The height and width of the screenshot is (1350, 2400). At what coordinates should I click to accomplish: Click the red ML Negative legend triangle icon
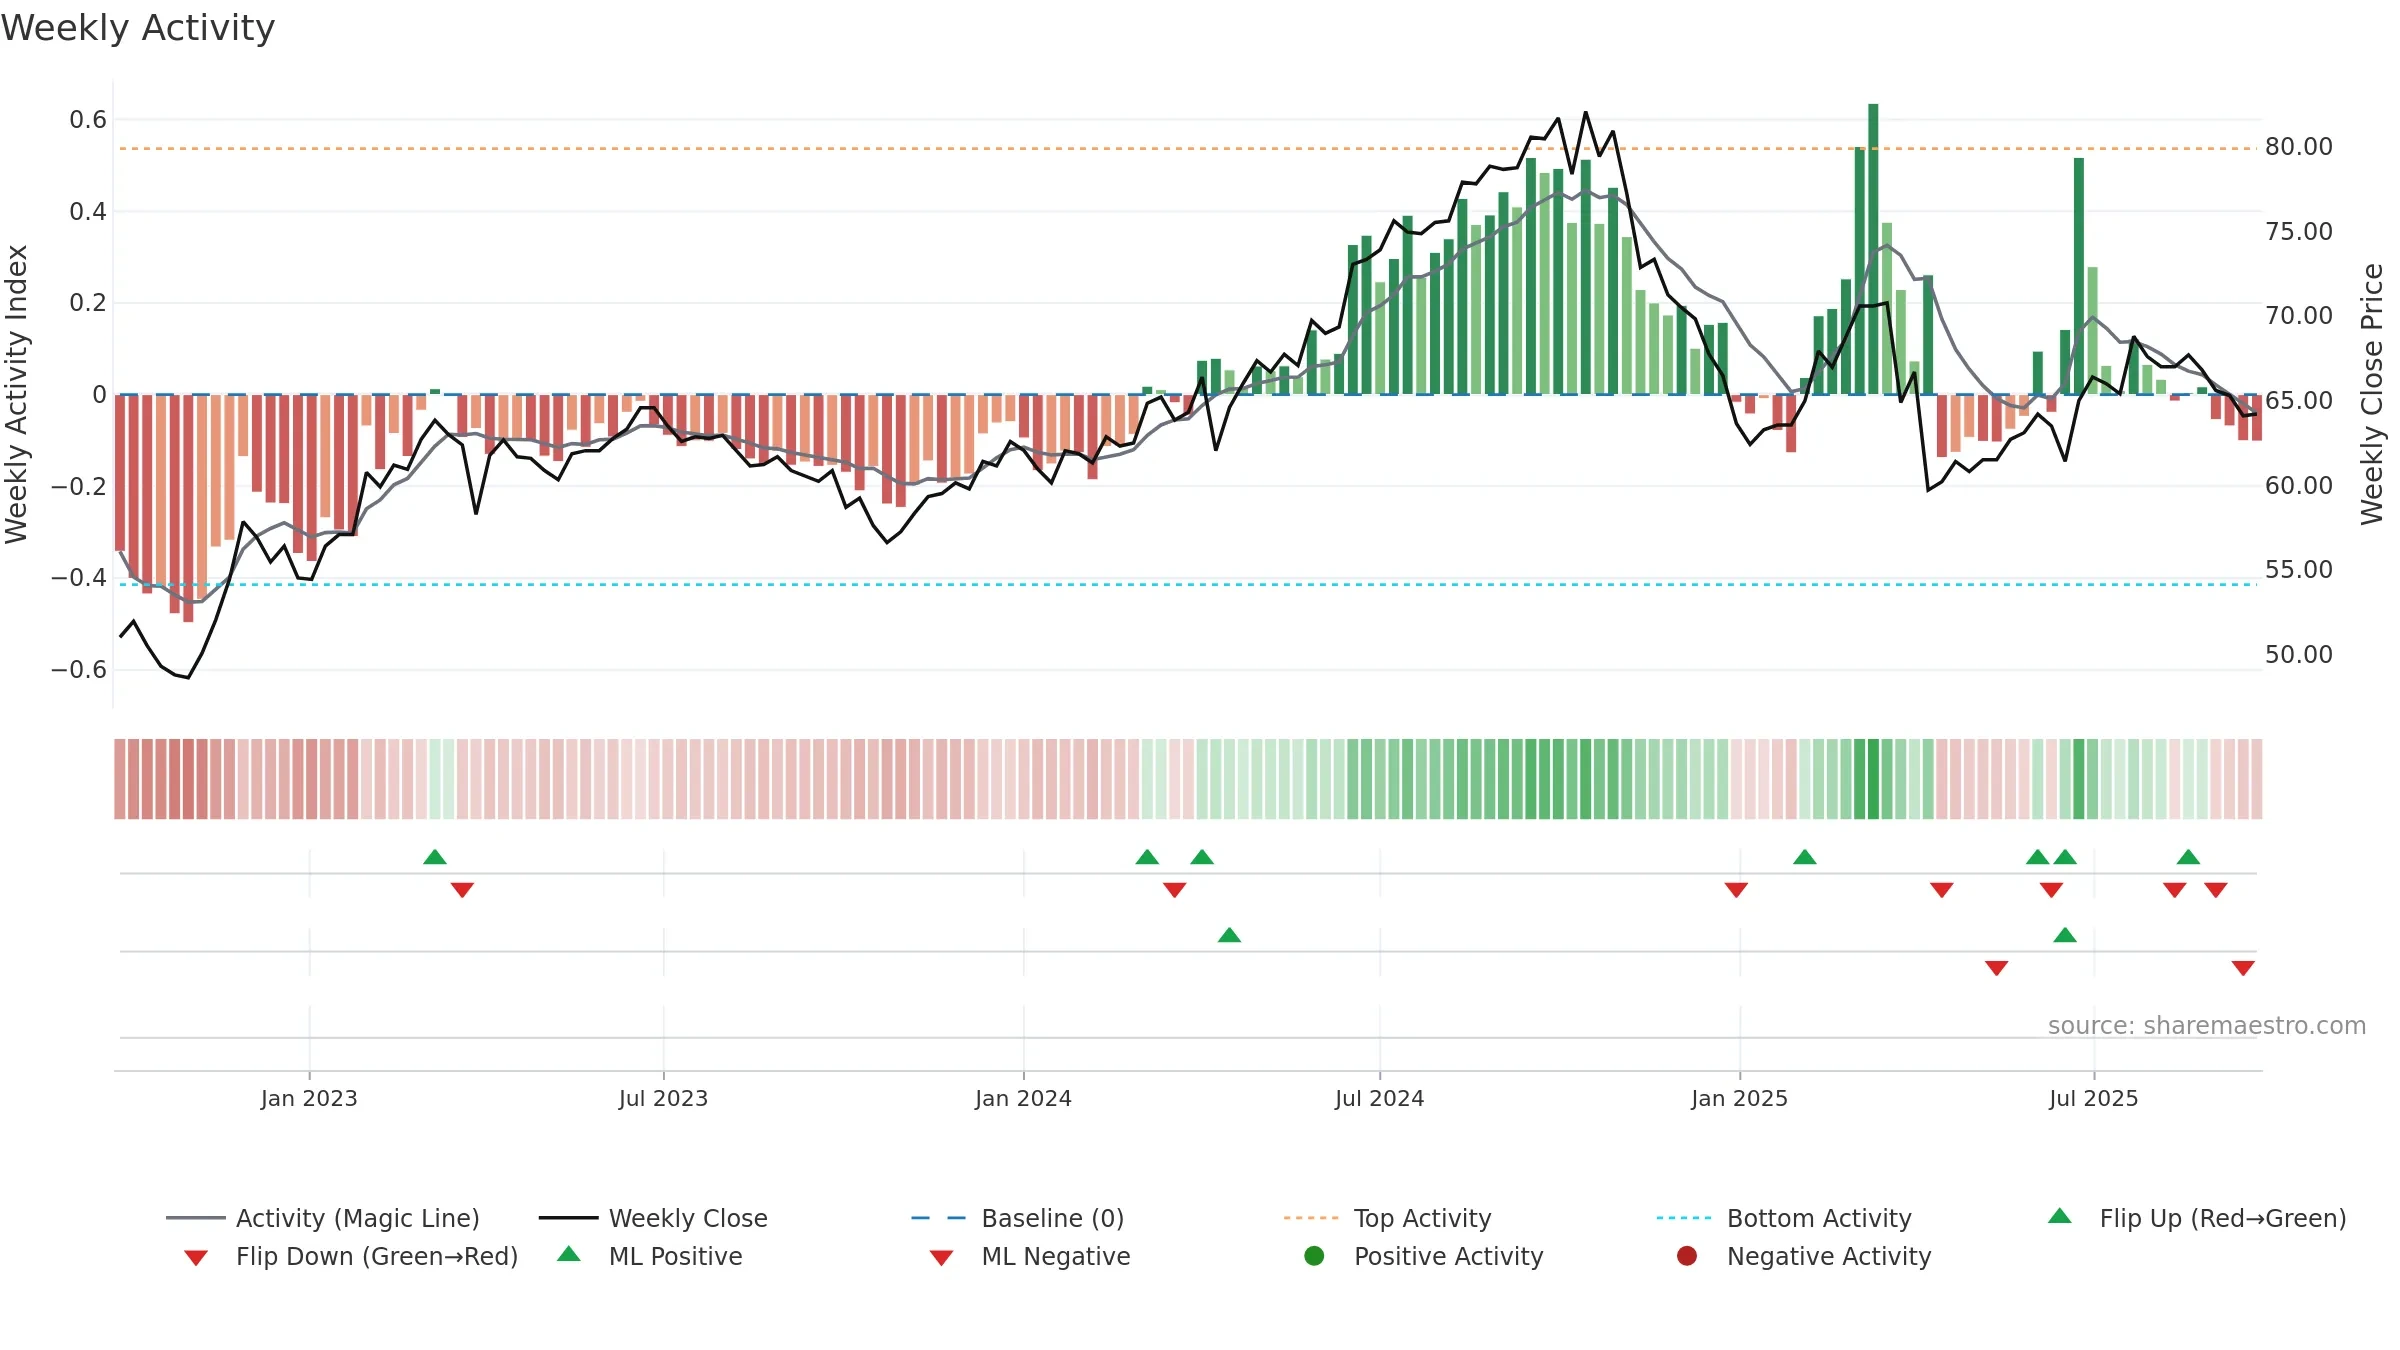[x=941, y=1258]
